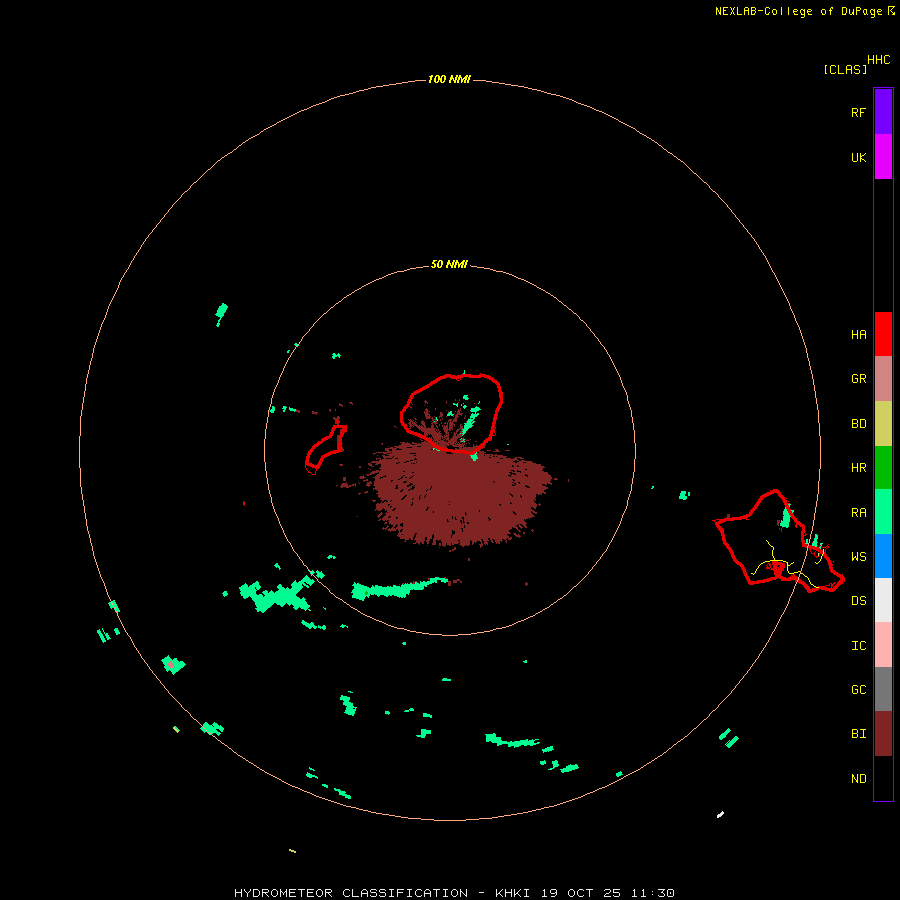Click the ND legend label
Screen dimensions: 900x900
[x=858, y=779]
